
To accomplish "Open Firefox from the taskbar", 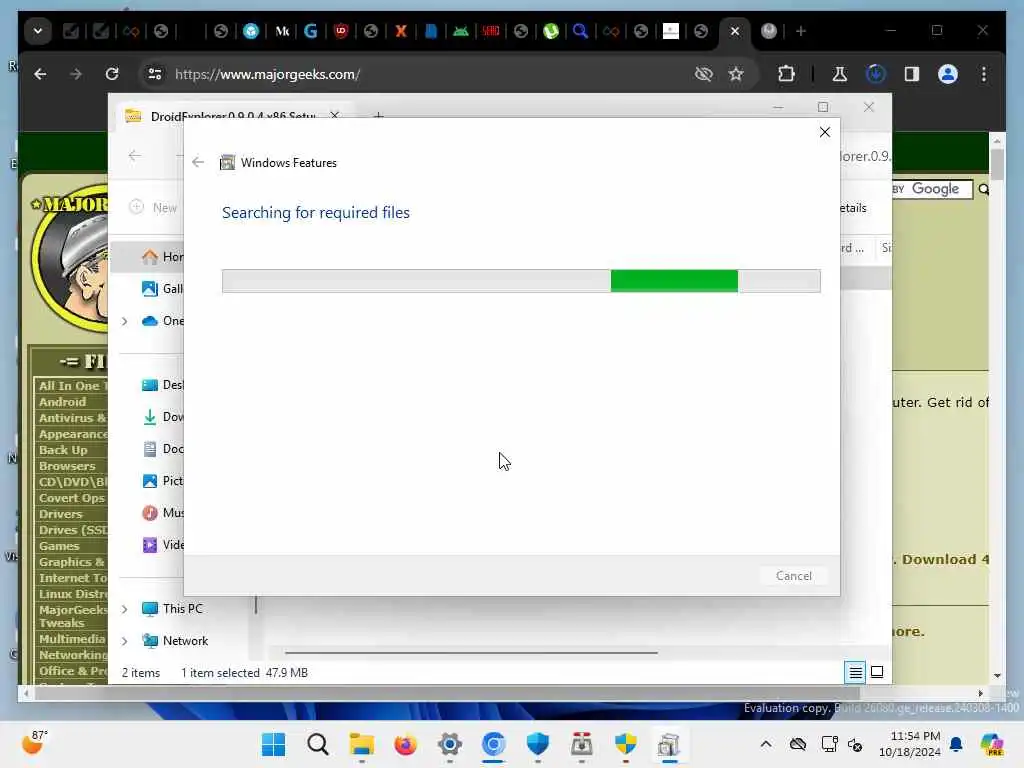I will tap(406, 744).
